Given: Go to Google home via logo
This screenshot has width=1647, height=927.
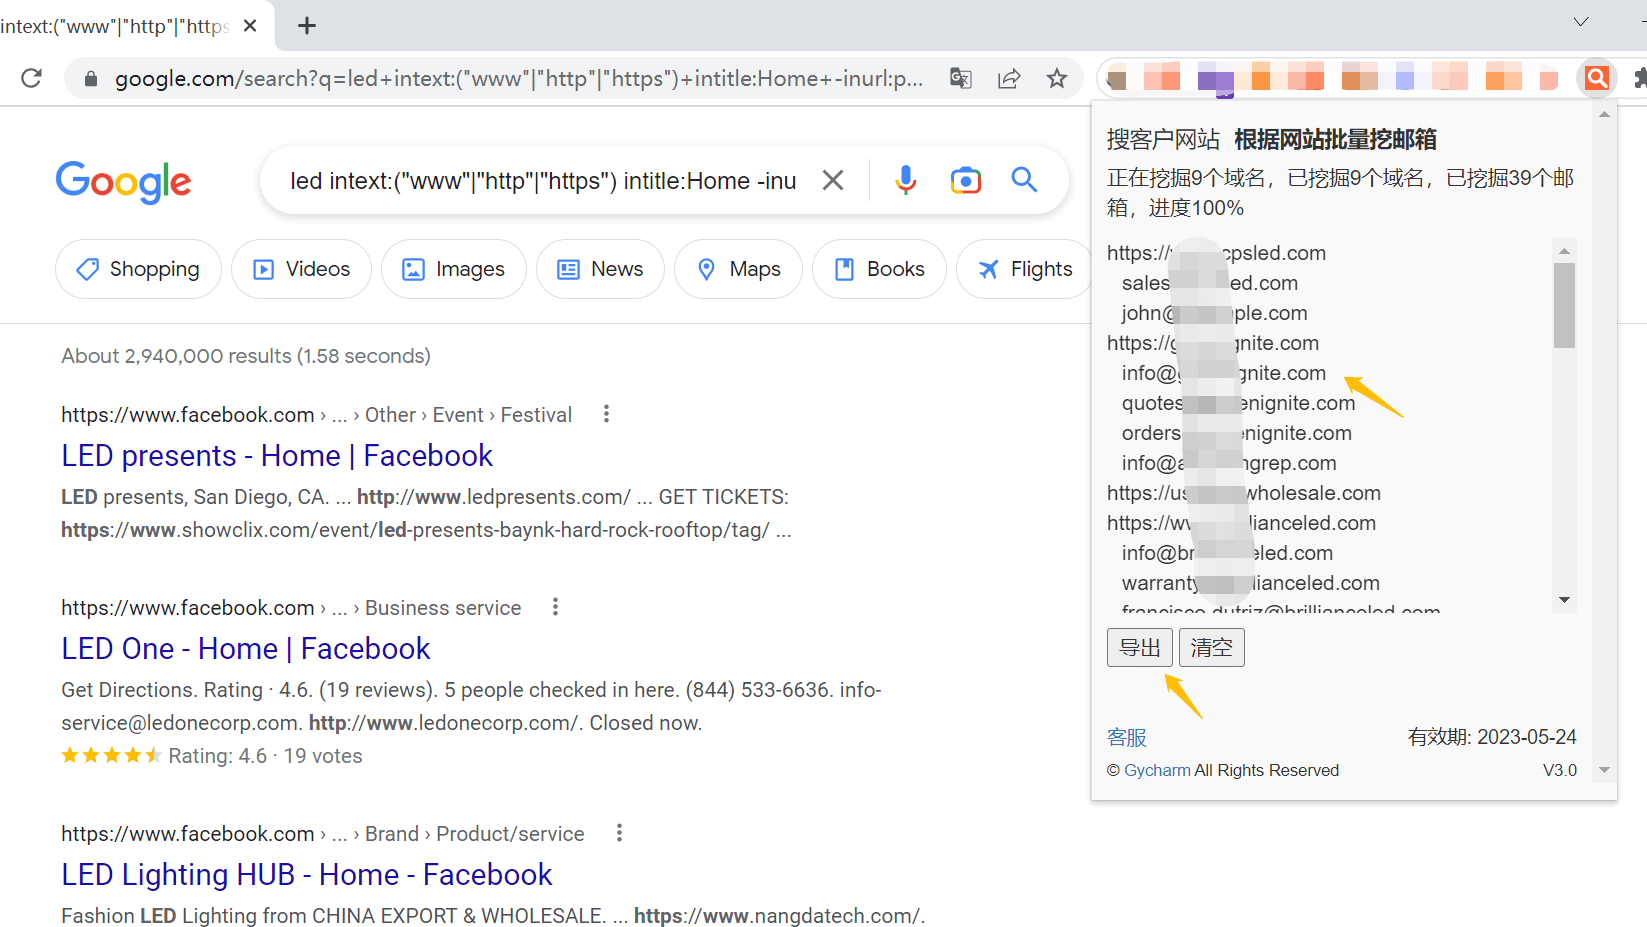Looking at the screenshot, I should (x=123, y=182).
